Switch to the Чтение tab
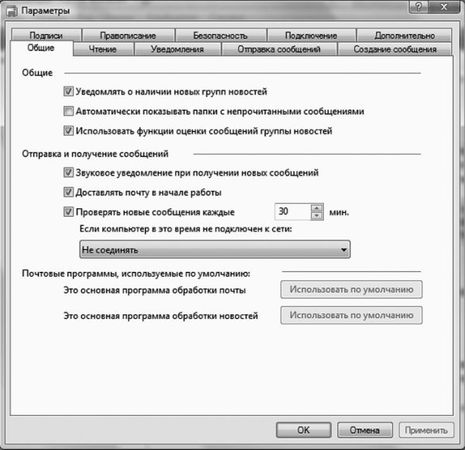 point(103,49)
